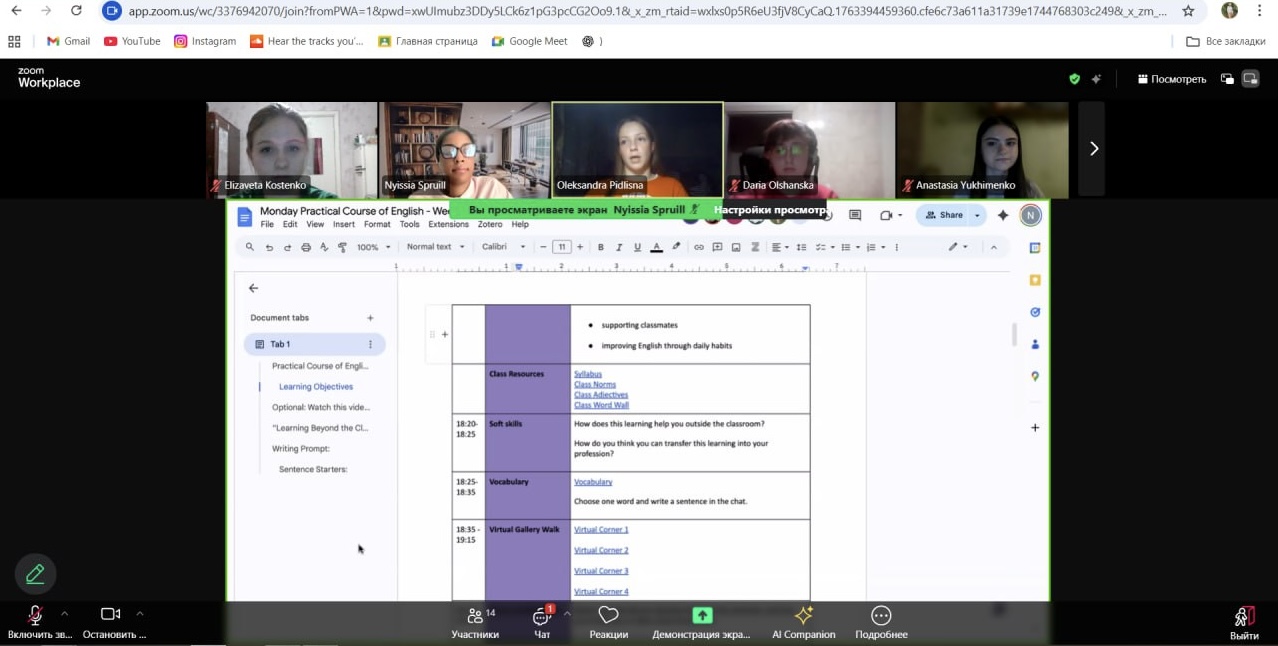Click the green share screen icon
The width and height of the screenshot is (1278, 646).
click(x=702, y=616)
